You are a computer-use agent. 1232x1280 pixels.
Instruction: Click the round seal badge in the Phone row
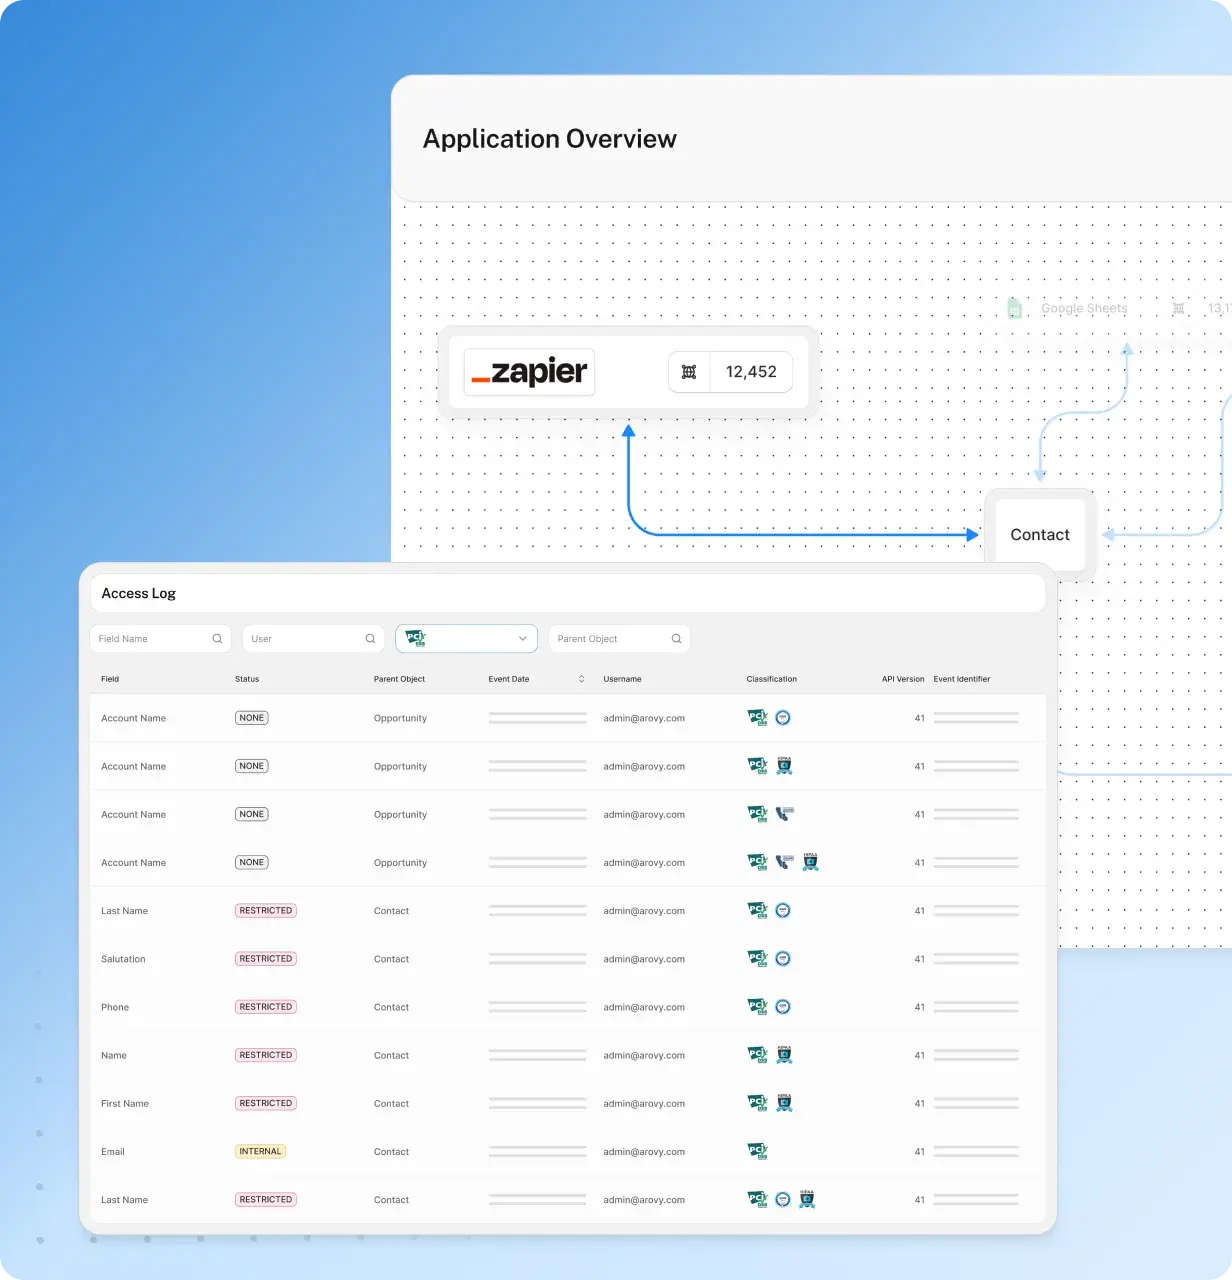(x=784, y=1007)
